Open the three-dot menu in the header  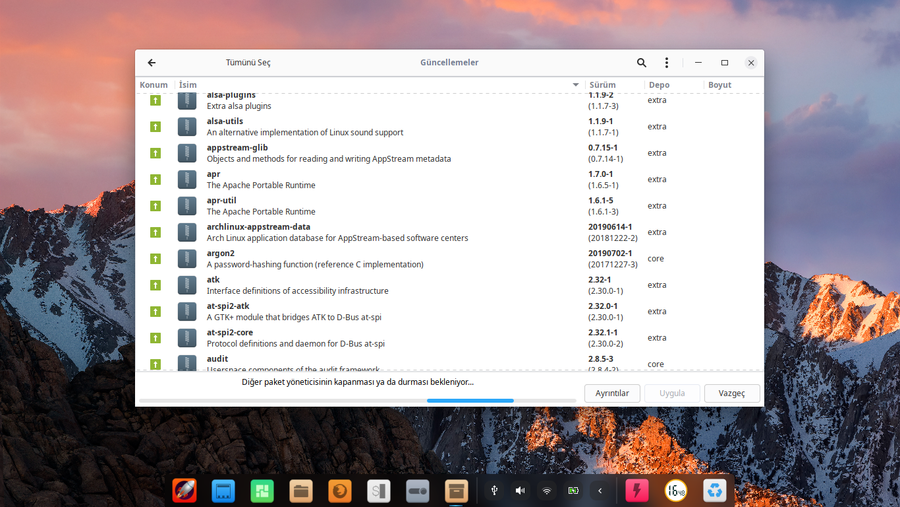tap(667, 63)
